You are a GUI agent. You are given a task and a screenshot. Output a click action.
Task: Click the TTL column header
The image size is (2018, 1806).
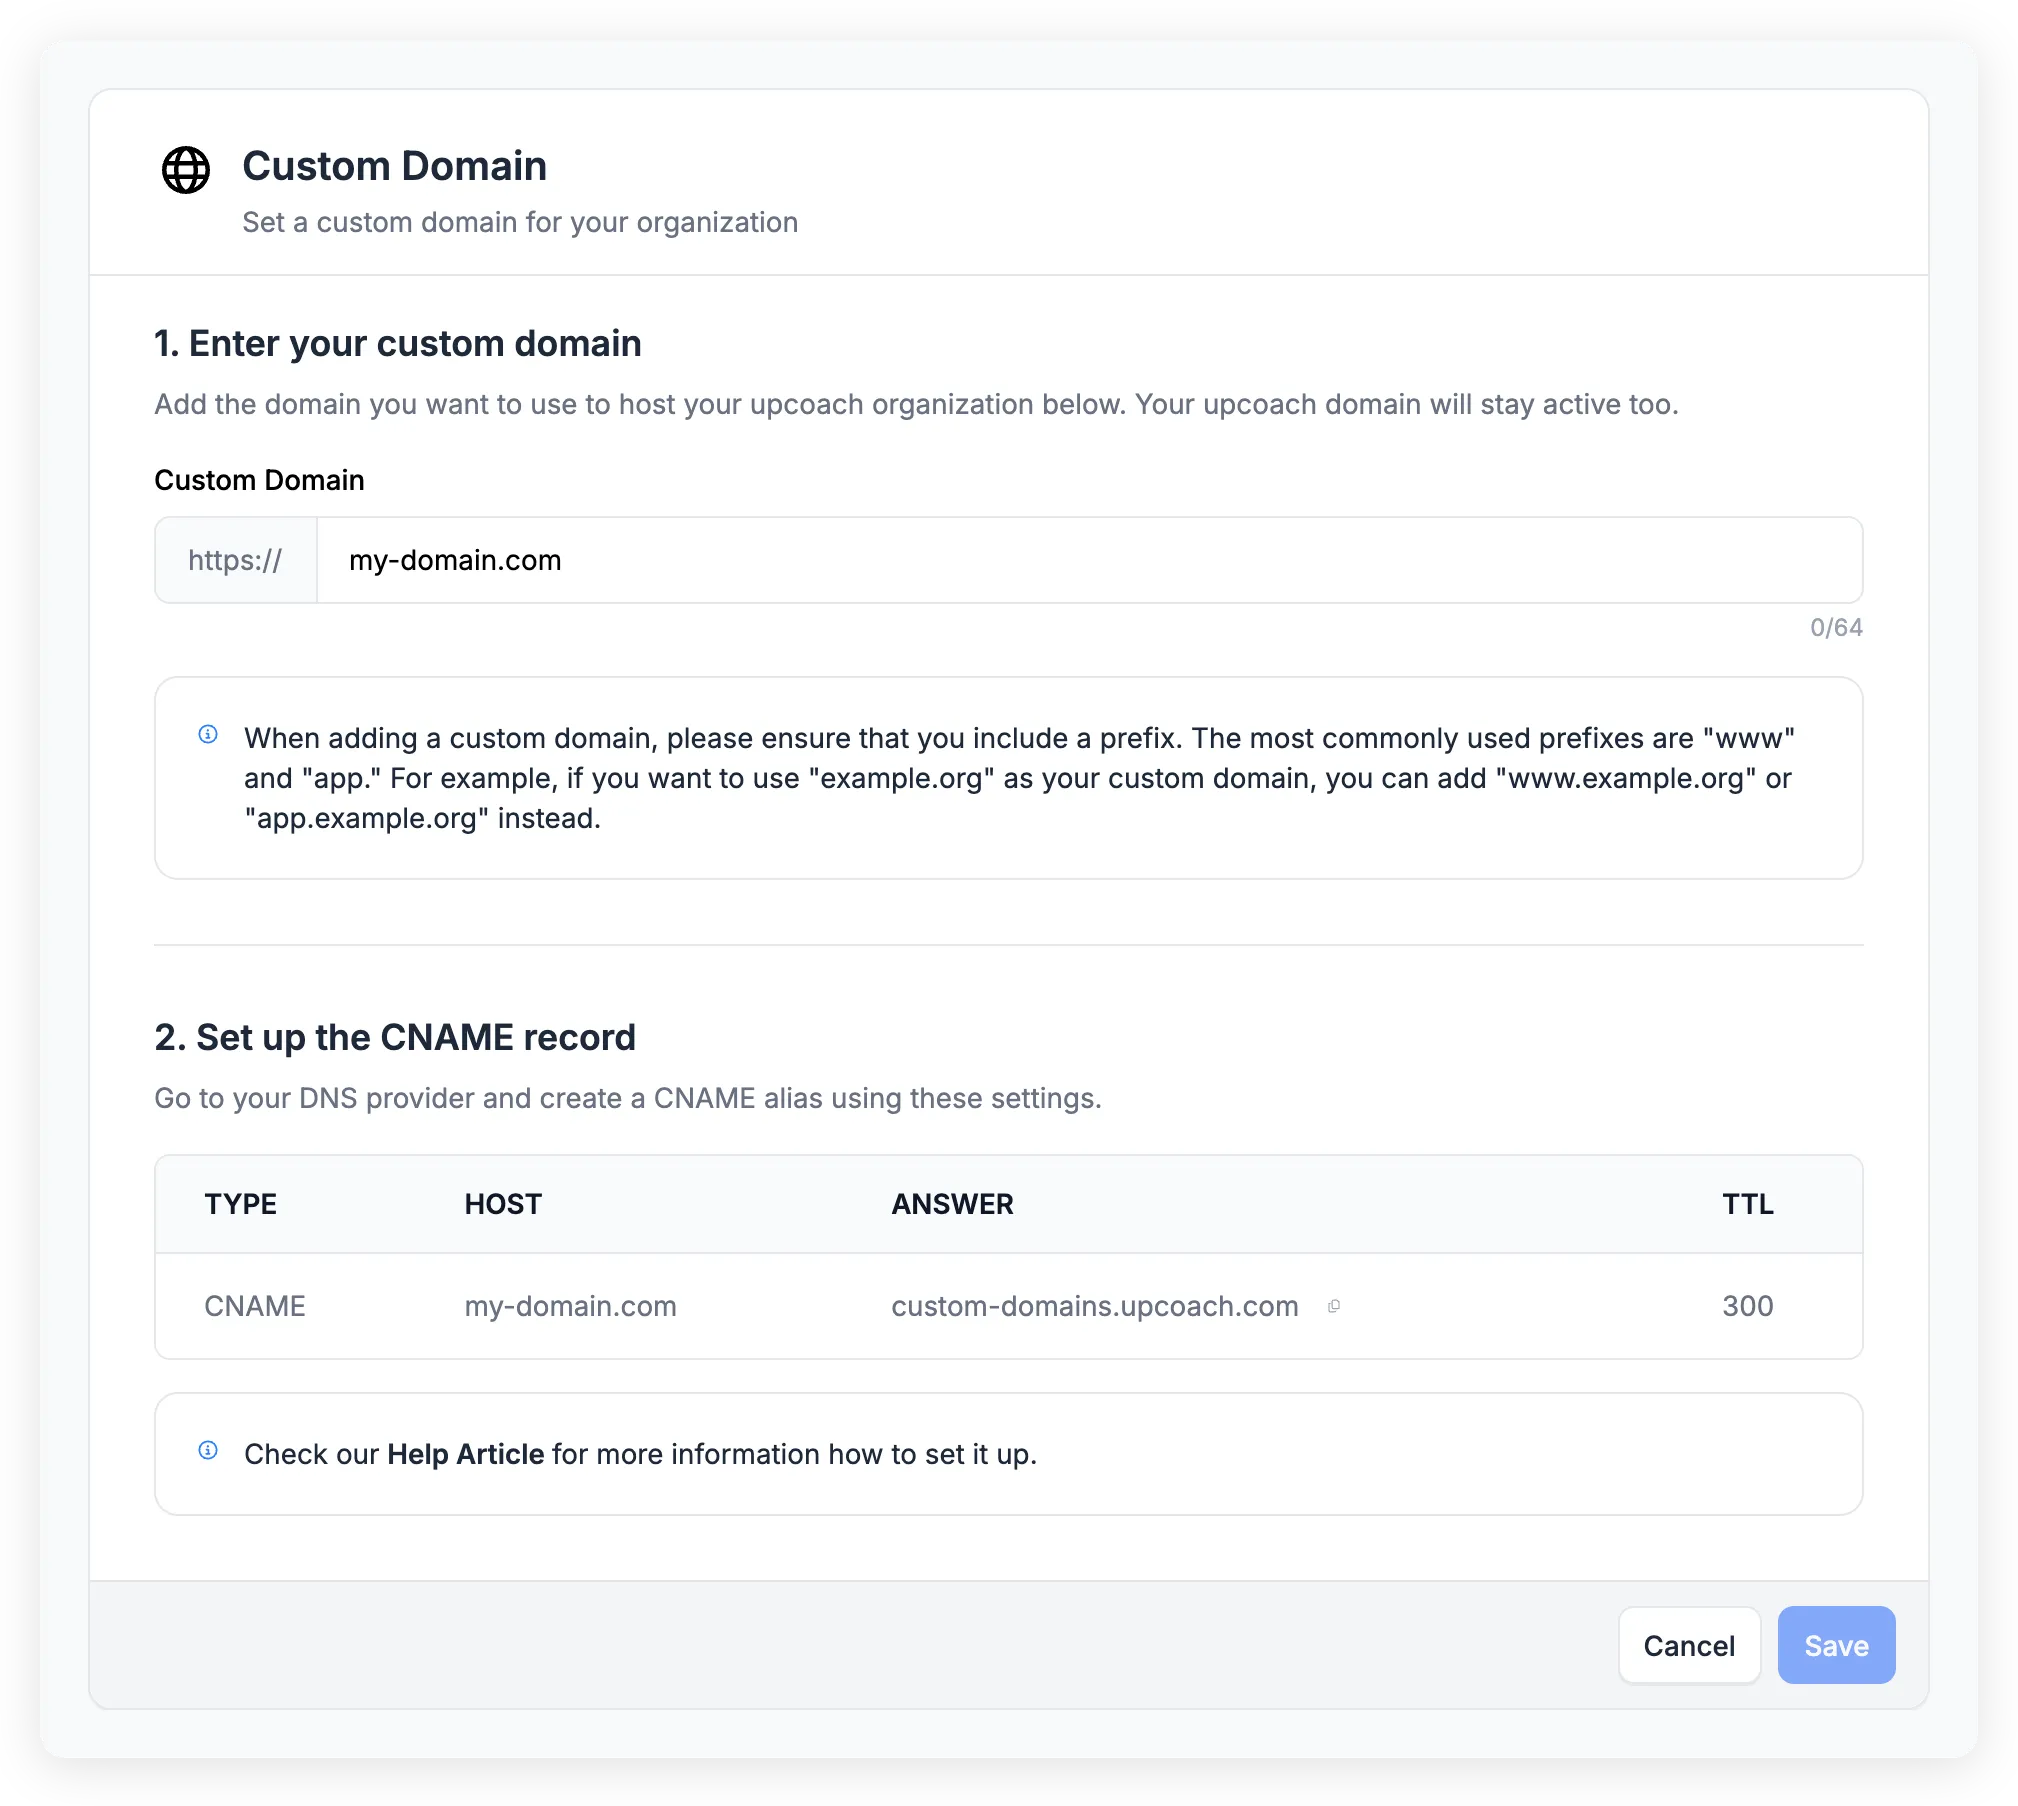1745,1204
